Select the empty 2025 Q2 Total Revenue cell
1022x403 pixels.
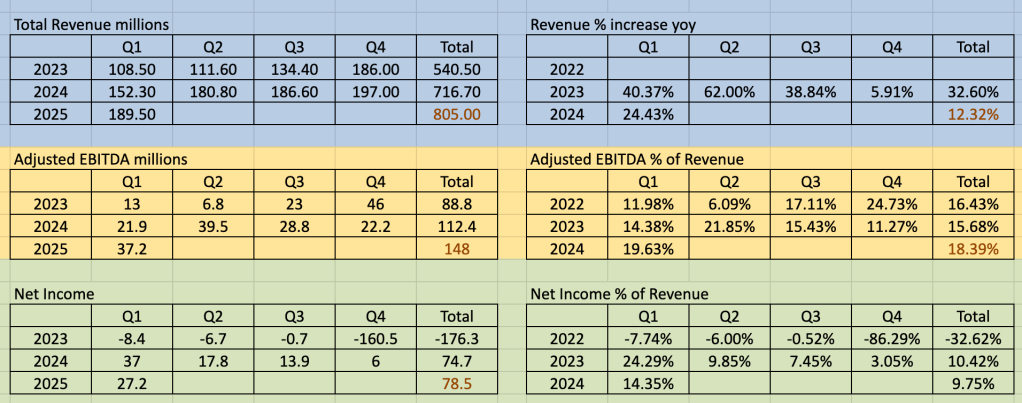[213, 115]
